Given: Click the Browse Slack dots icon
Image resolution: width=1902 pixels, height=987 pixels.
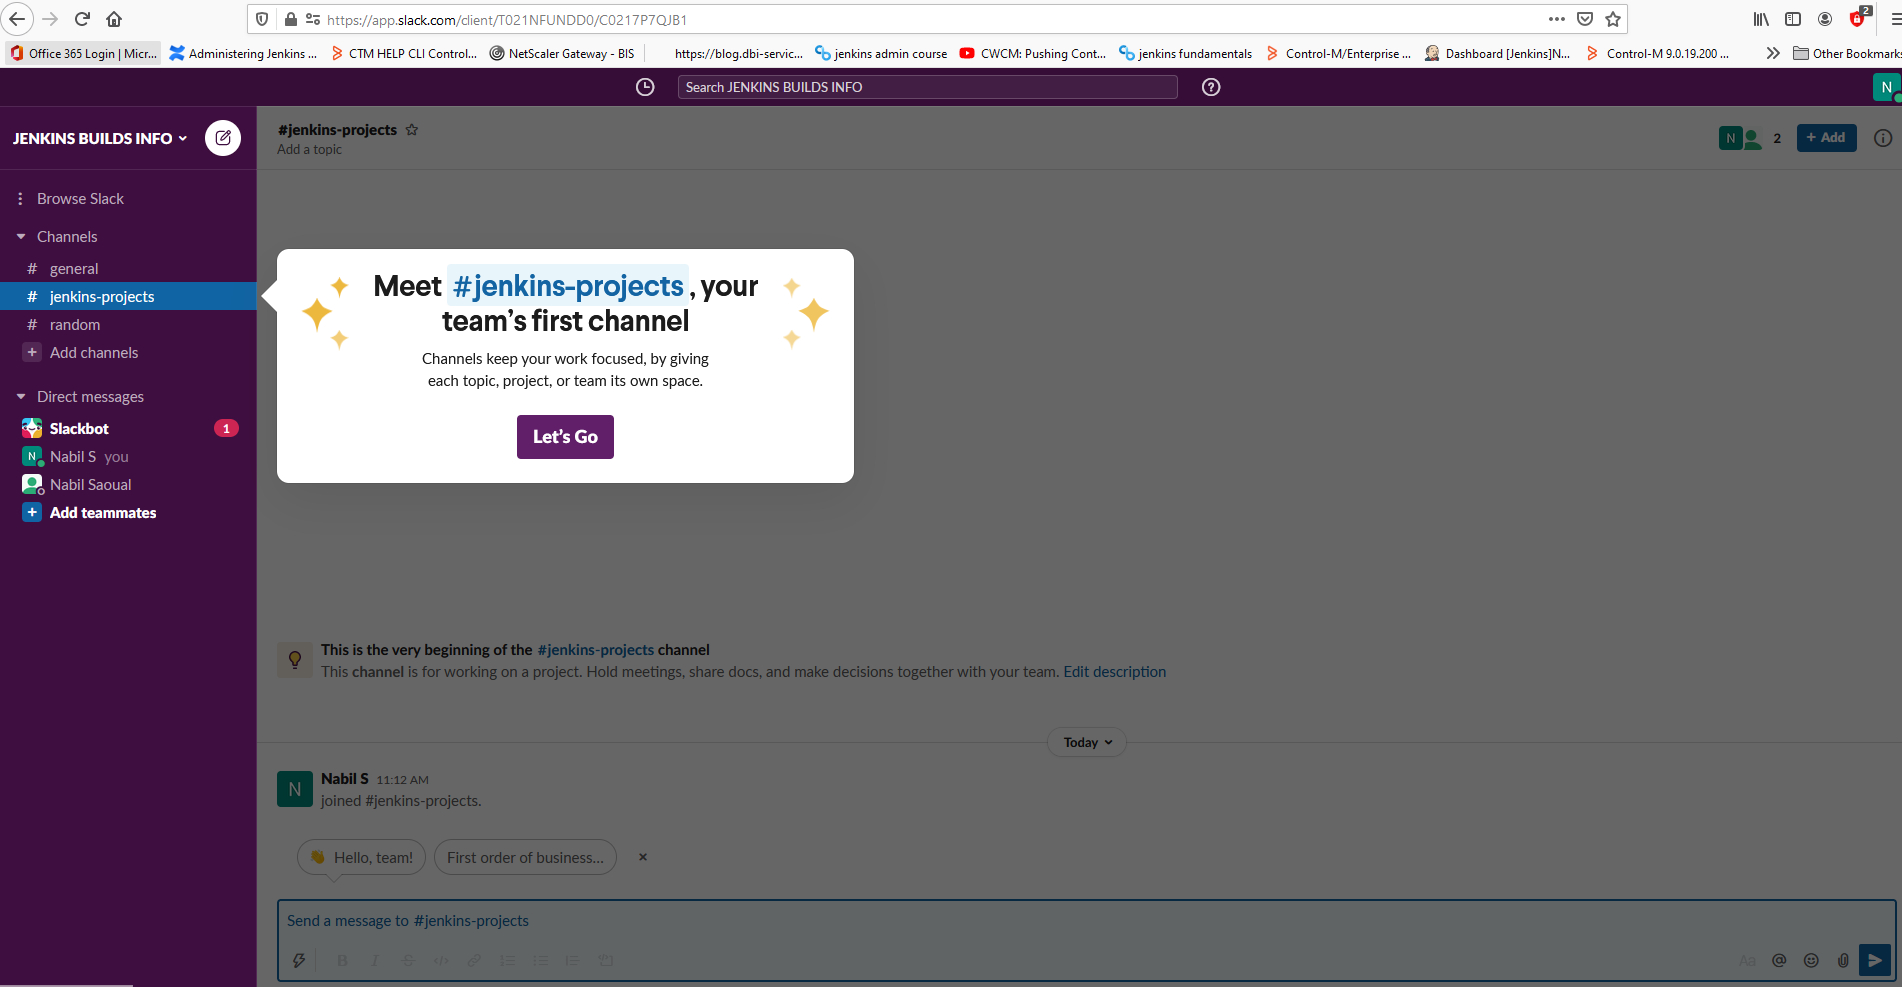Looking at the screenshot, I should coord(20,199).
